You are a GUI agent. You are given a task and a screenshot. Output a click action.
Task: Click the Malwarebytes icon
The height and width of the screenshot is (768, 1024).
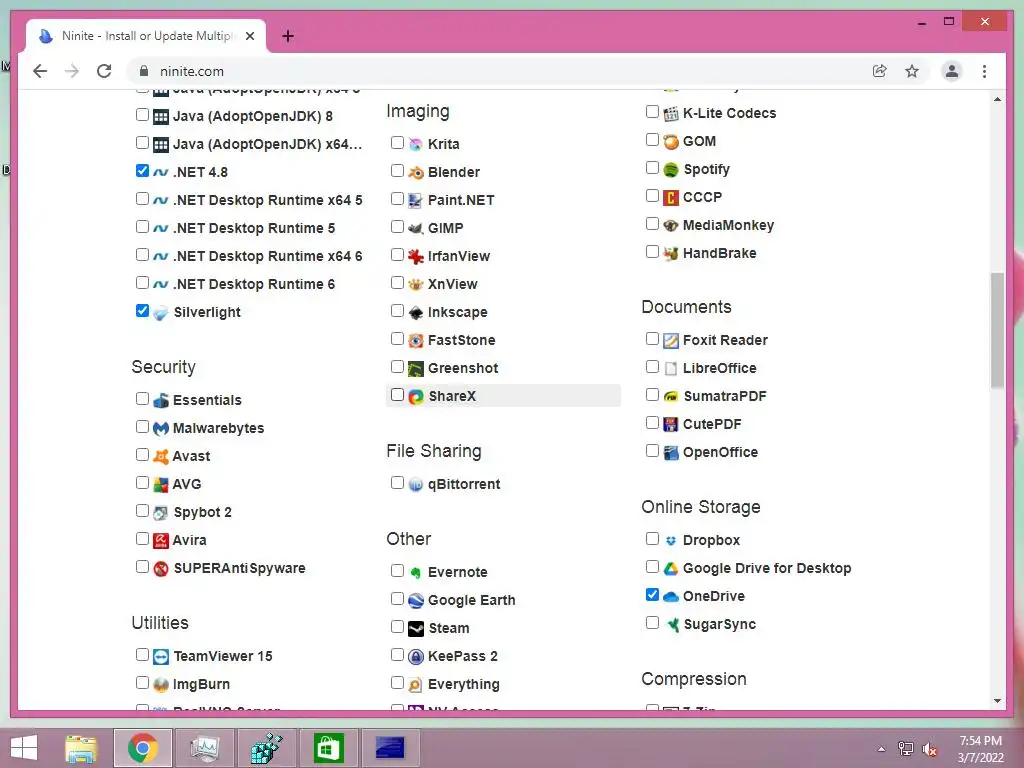(161, 428)
